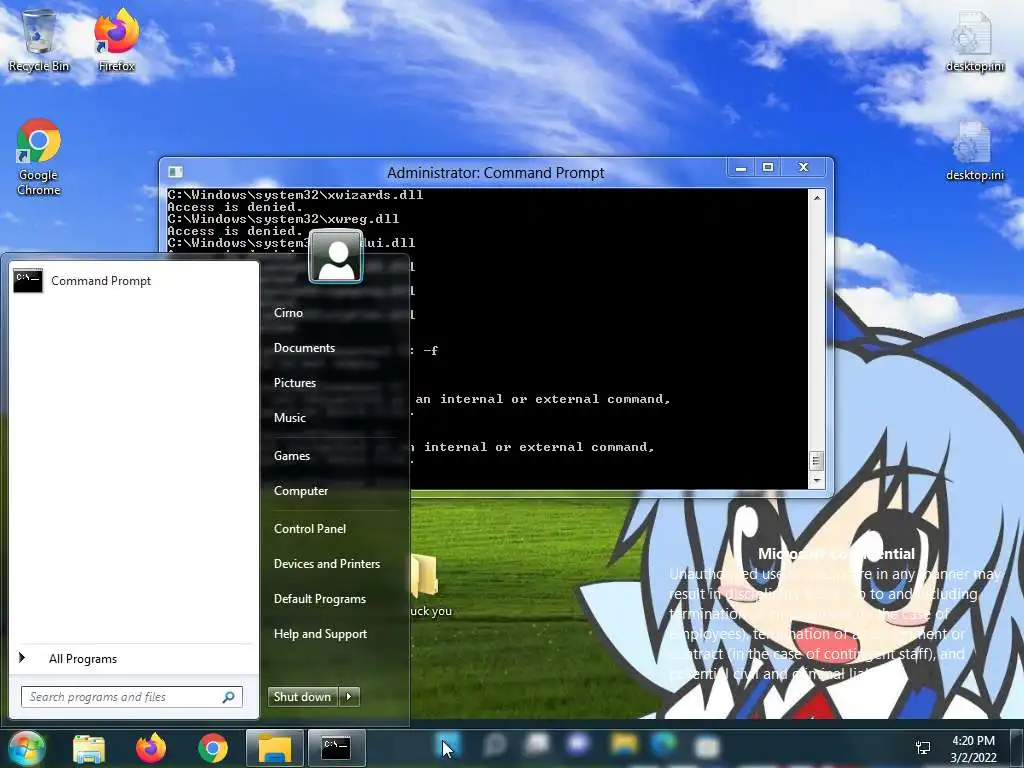Image resolution: width=1024 pixels, height=768 pixels.
Task: Open Devices and Printers
Action: 327,564
